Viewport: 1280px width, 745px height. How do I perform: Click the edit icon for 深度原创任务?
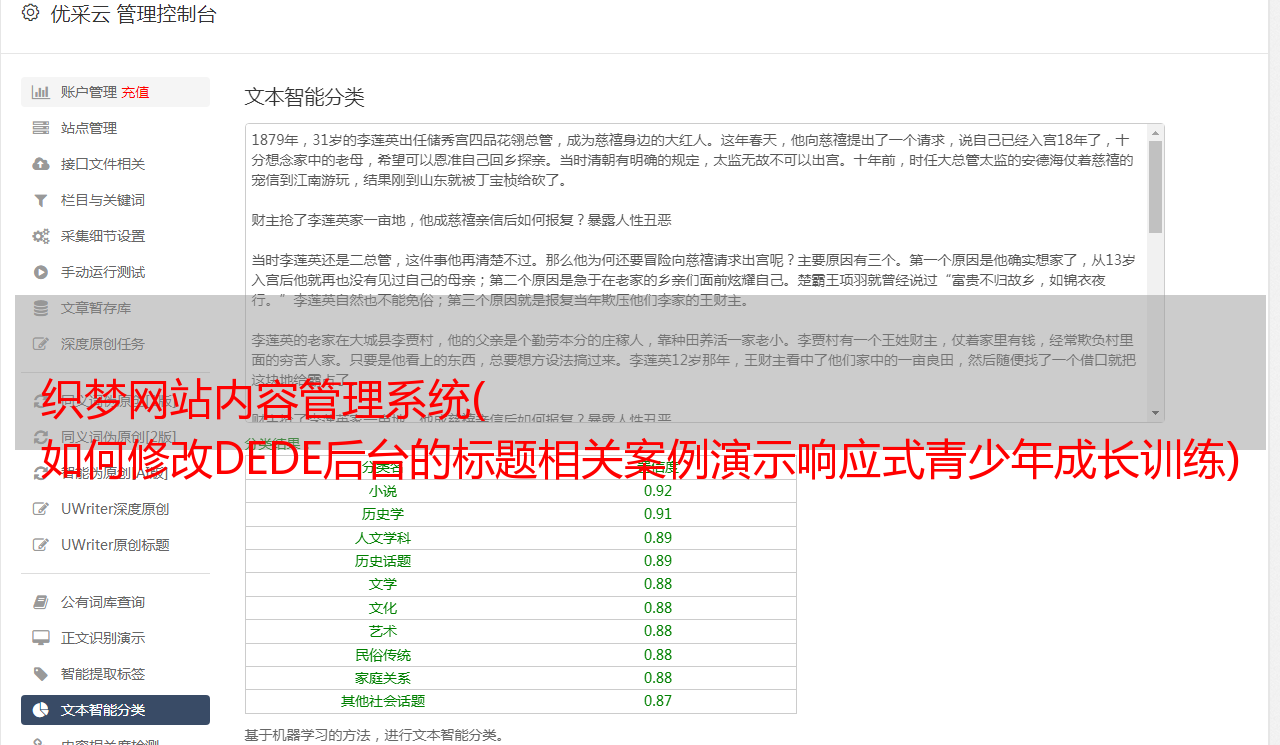tap(41, 344)
